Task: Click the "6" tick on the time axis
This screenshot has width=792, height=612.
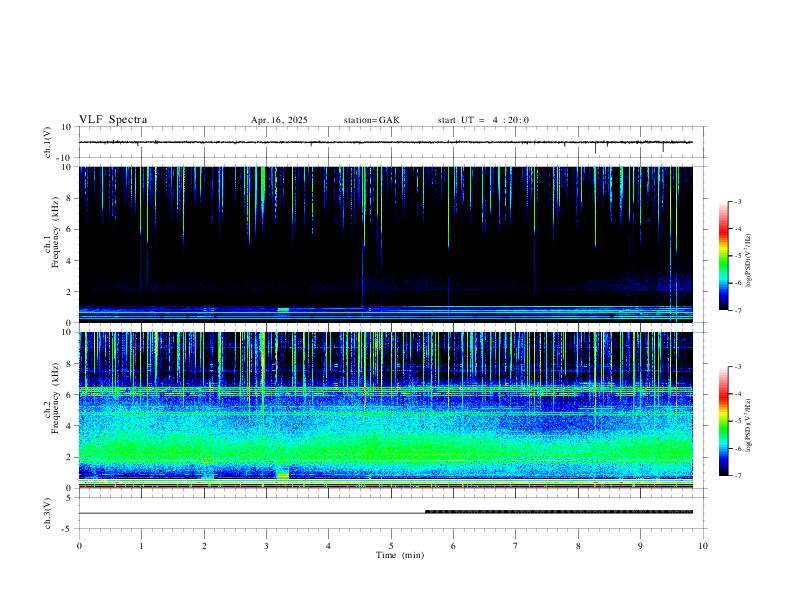Action: click(x=454, y=546)
